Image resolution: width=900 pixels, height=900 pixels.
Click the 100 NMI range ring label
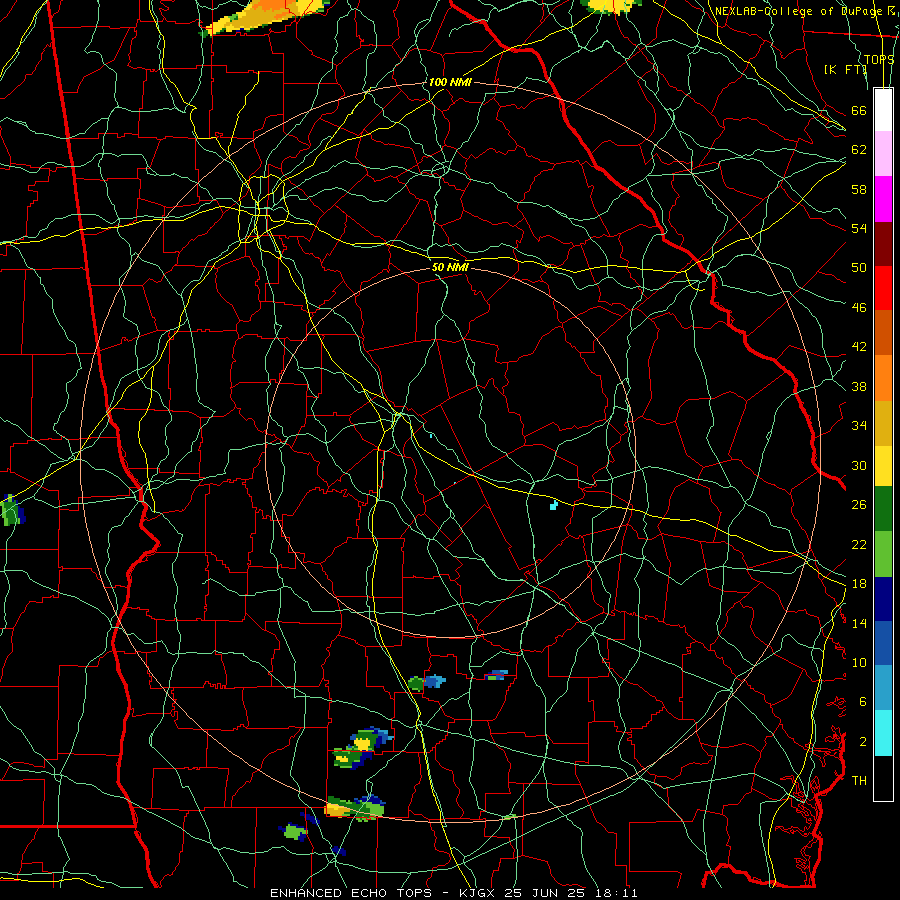[449, 82]
